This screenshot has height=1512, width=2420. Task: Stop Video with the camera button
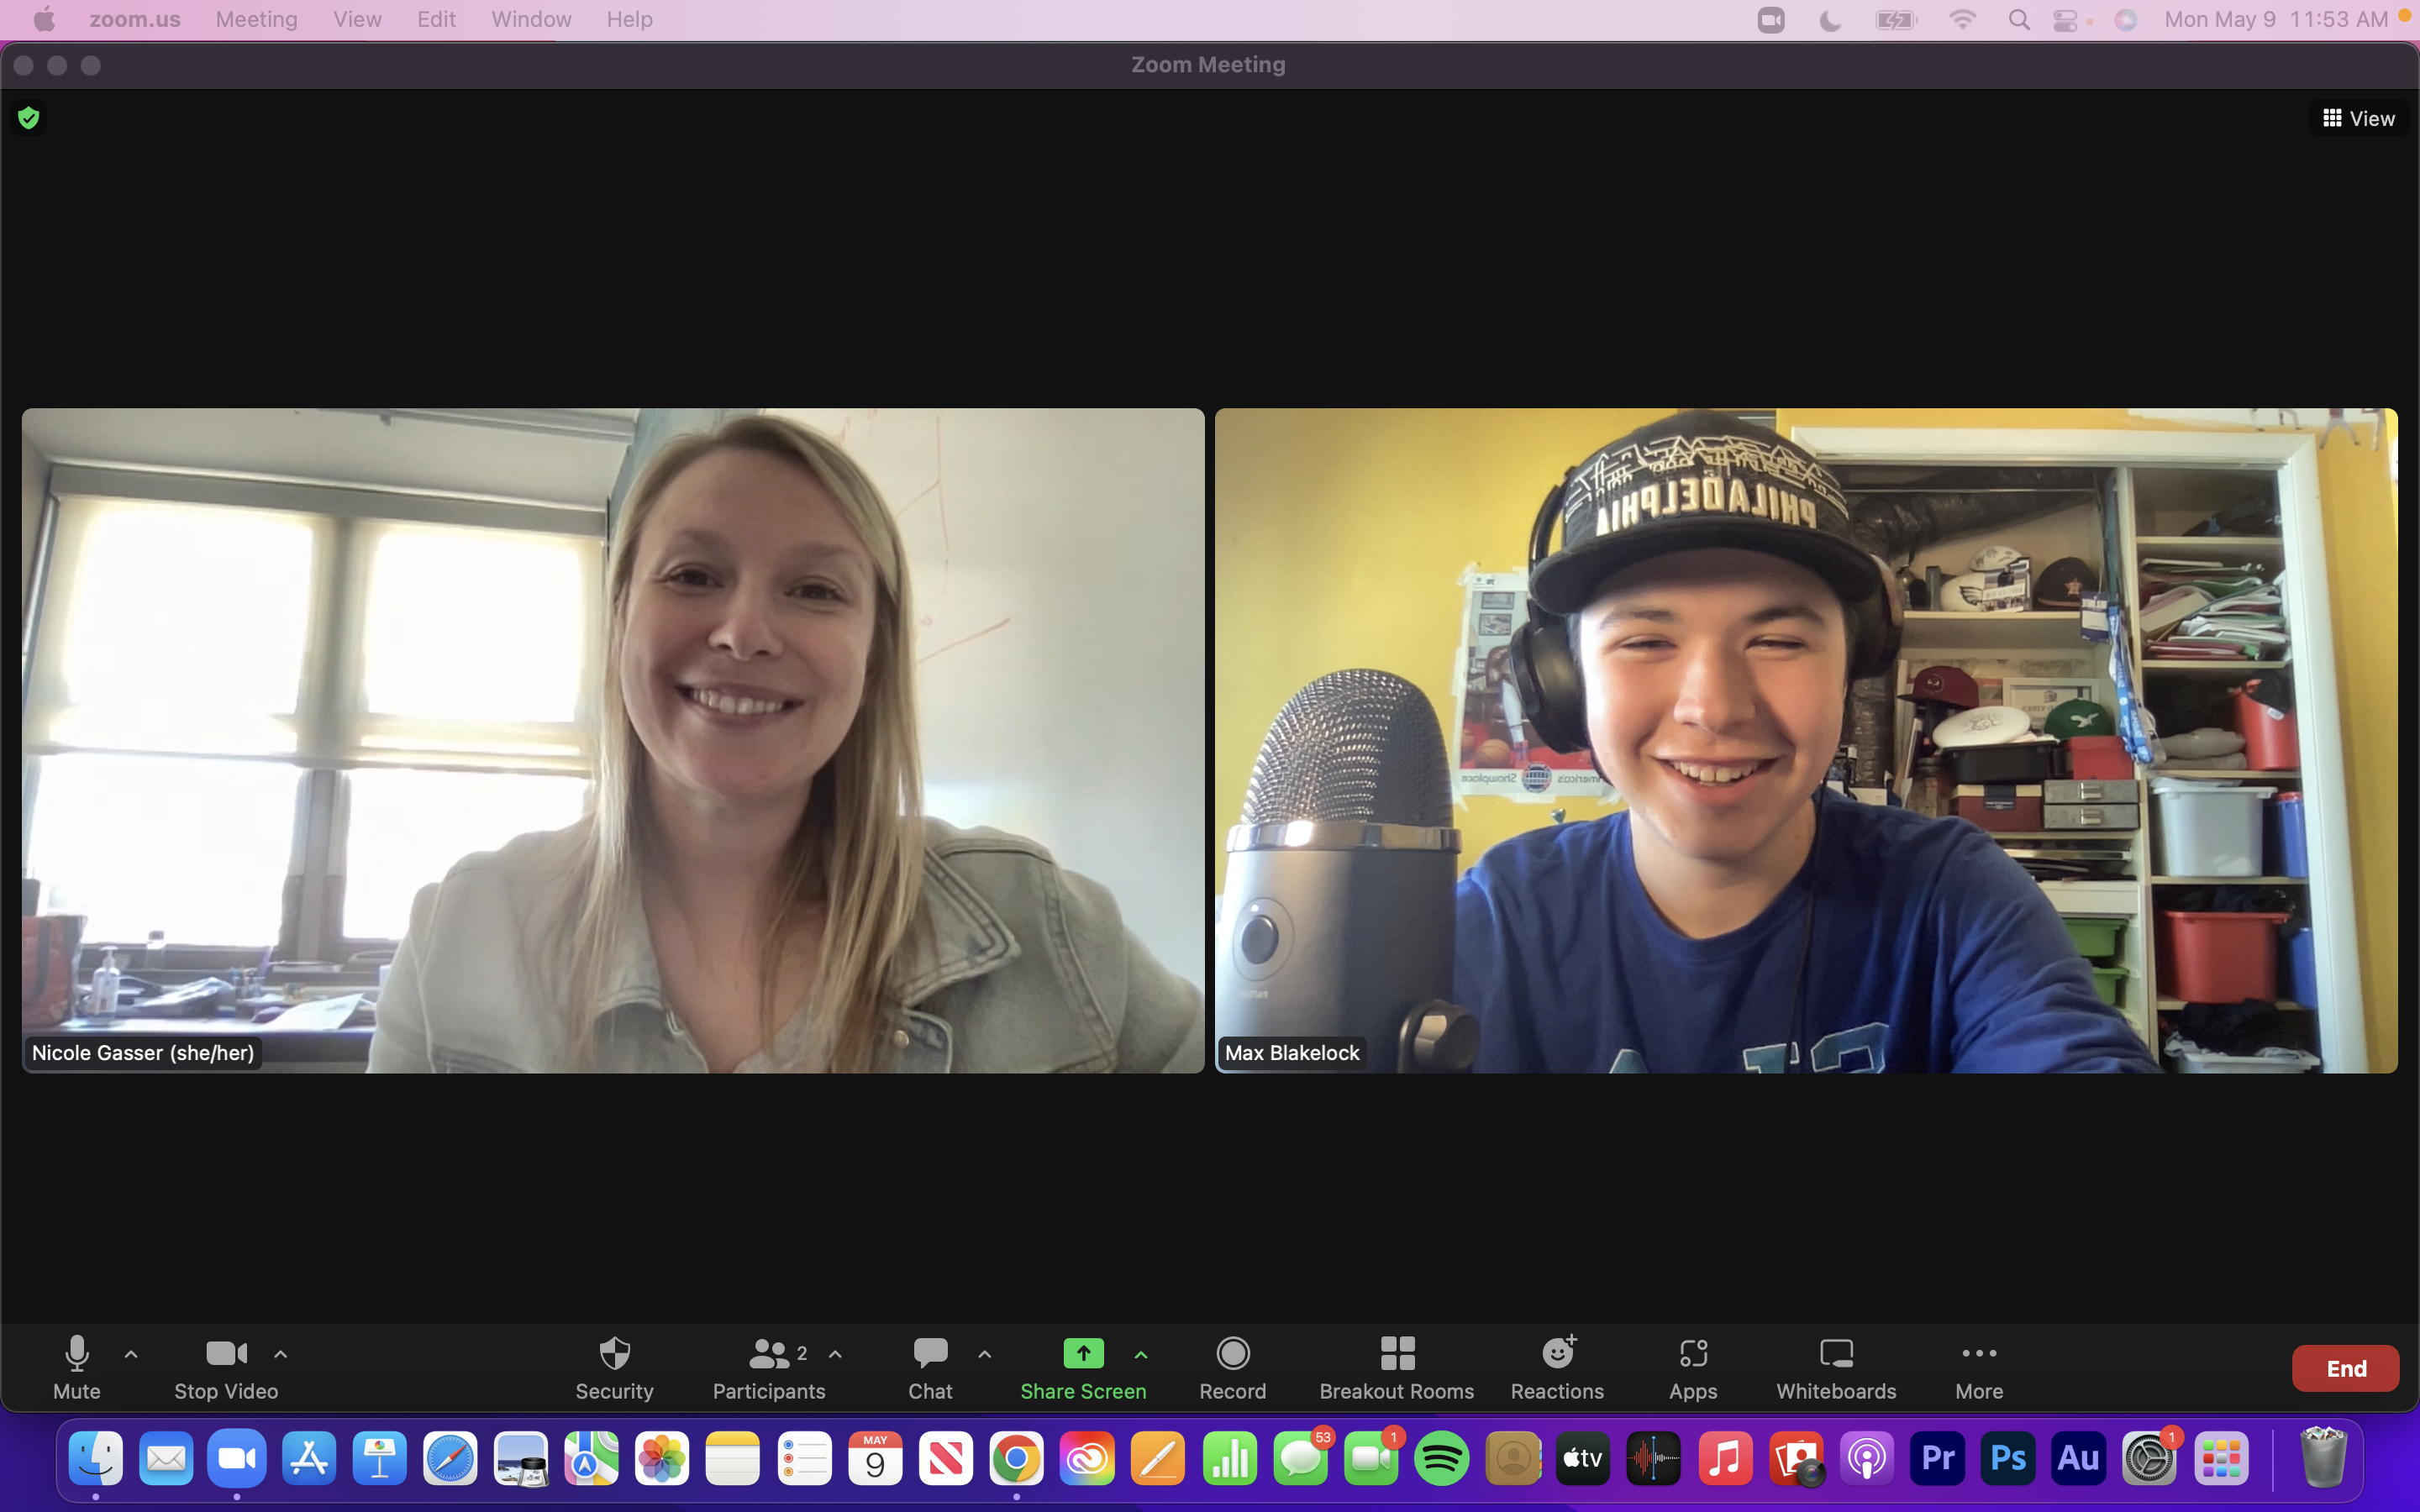pos(226,1367)
